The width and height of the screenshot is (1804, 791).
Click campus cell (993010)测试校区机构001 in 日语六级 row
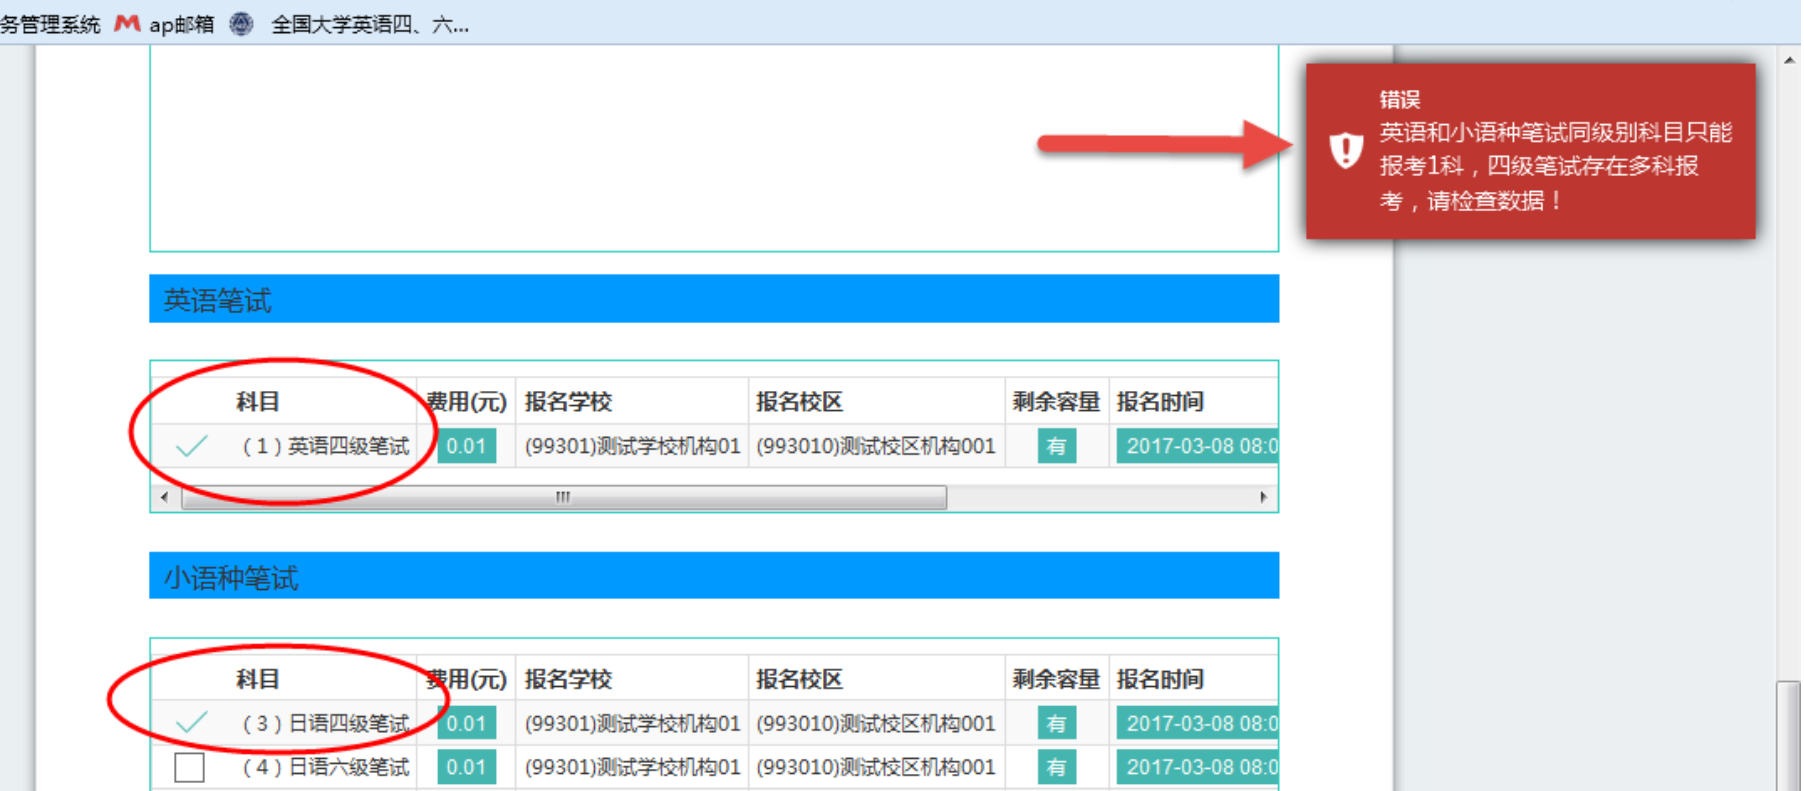tap(876, 767)
